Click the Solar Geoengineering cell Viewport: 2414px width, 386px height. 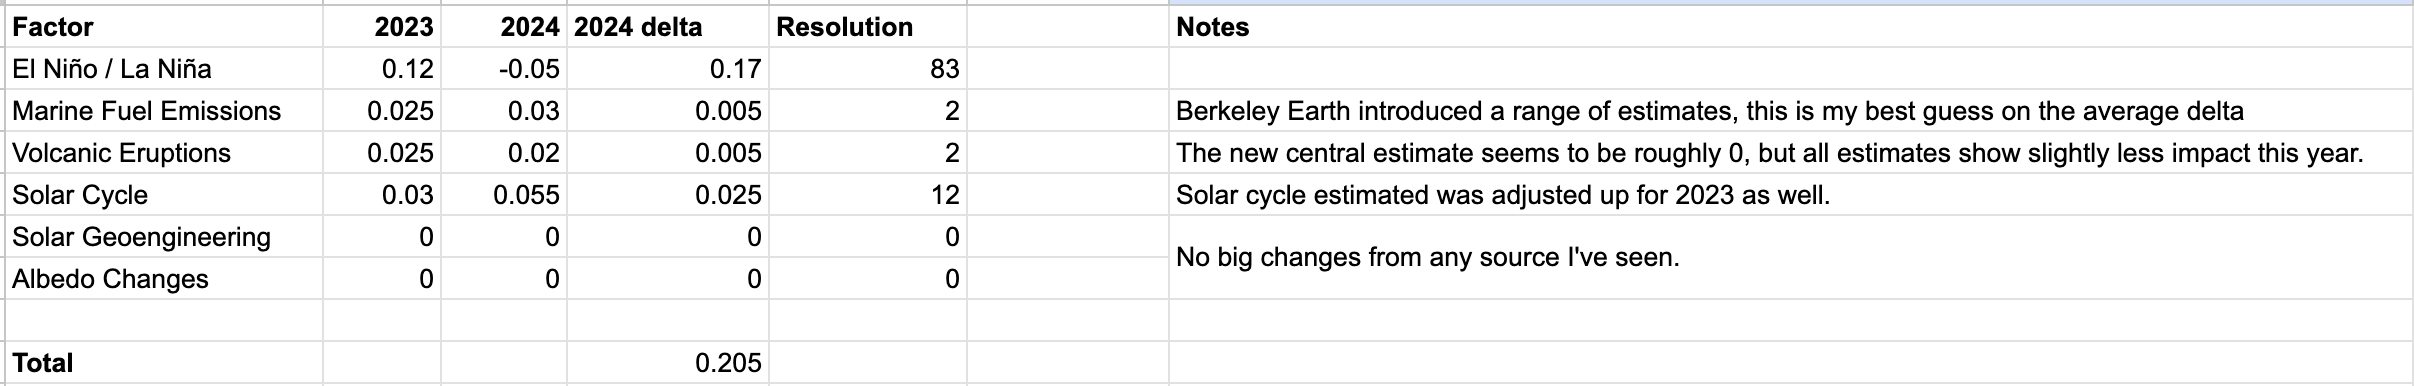pos(165,237)
